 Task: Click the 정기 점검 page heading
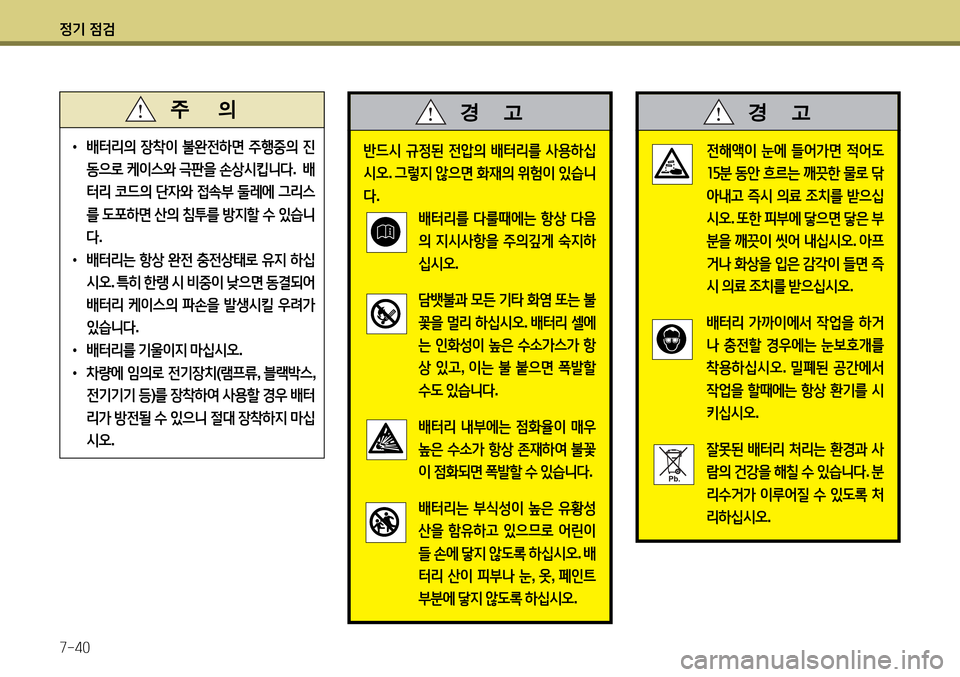(x=88, y=29)
